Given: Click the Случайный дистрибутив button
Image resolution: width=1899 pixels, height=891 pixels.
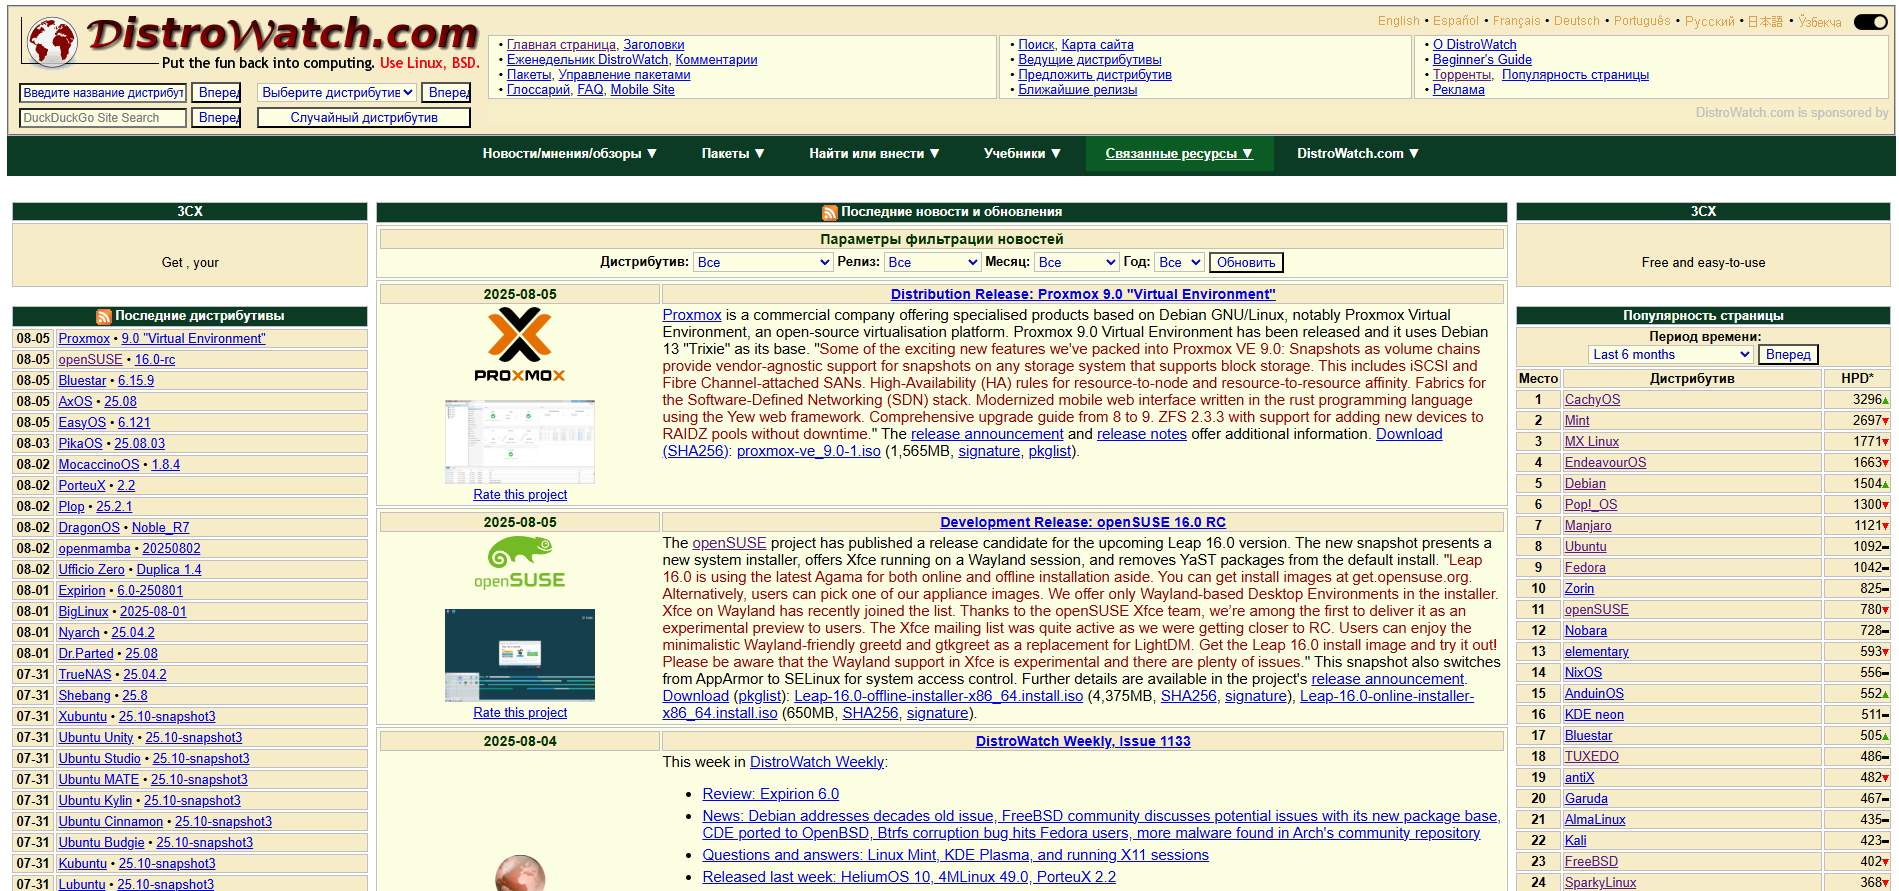Looking at the screenshot, I should [x=364, y=117].
